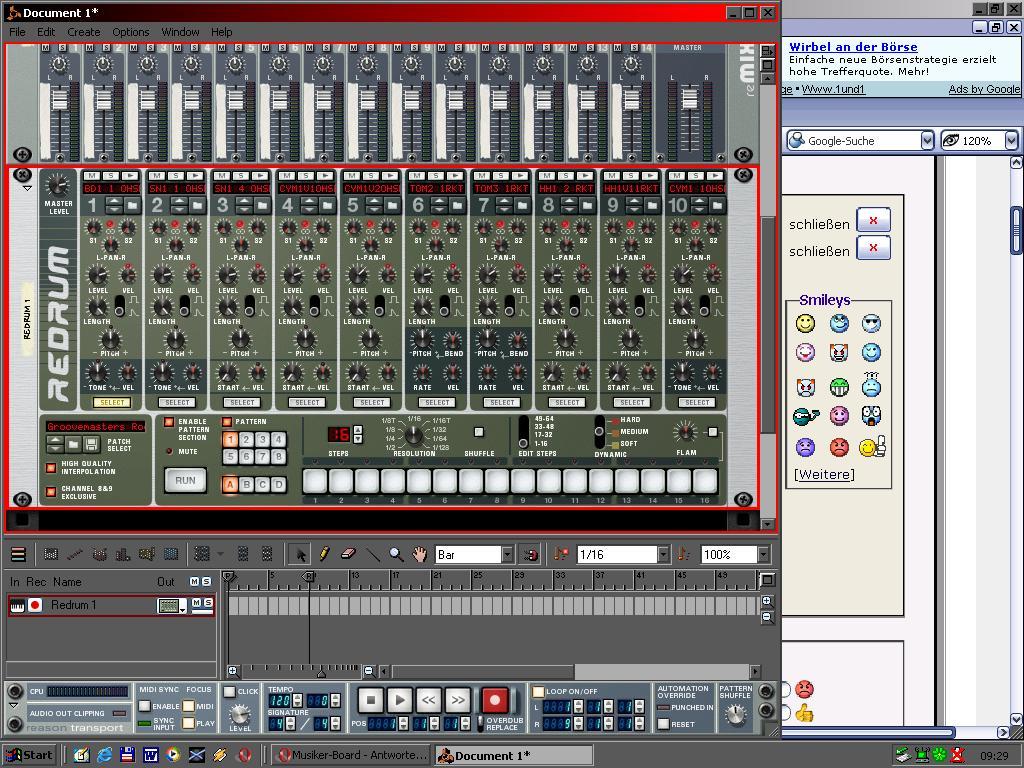Open the 120% zoom dropdown in browser

(x=1011, y=140)
